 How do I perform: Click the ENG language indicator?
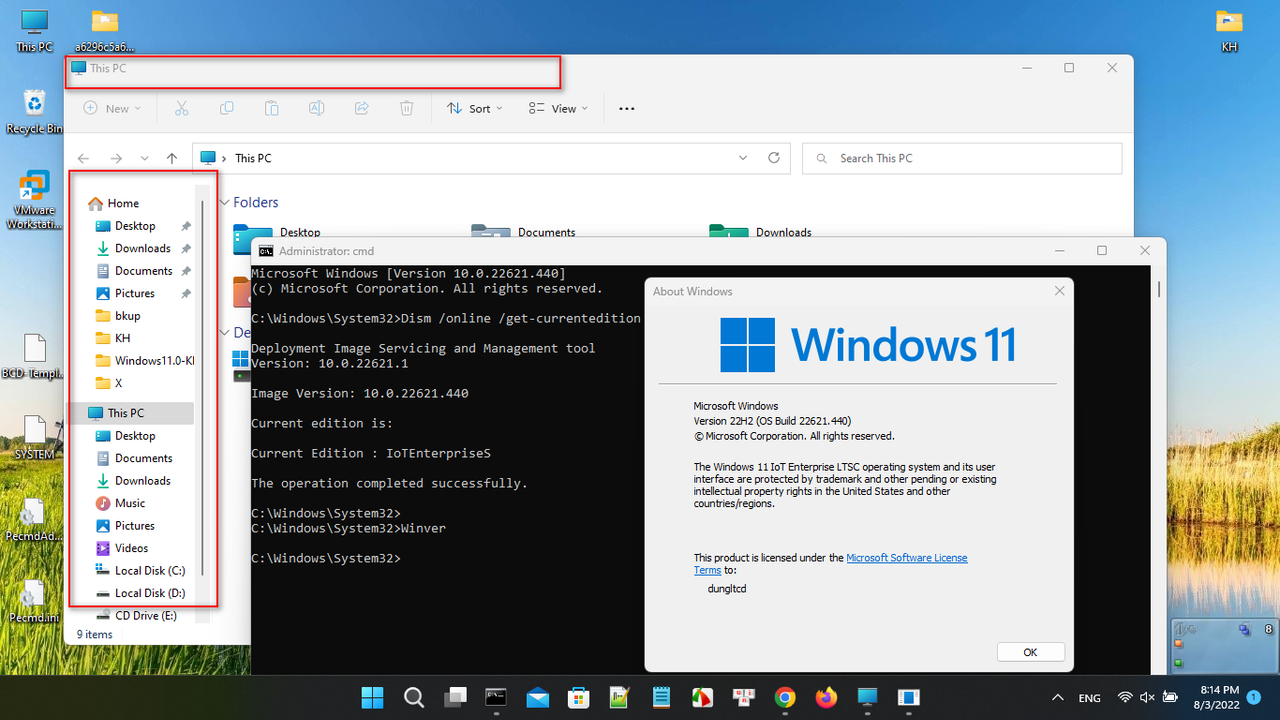[x=1090, y=698]
